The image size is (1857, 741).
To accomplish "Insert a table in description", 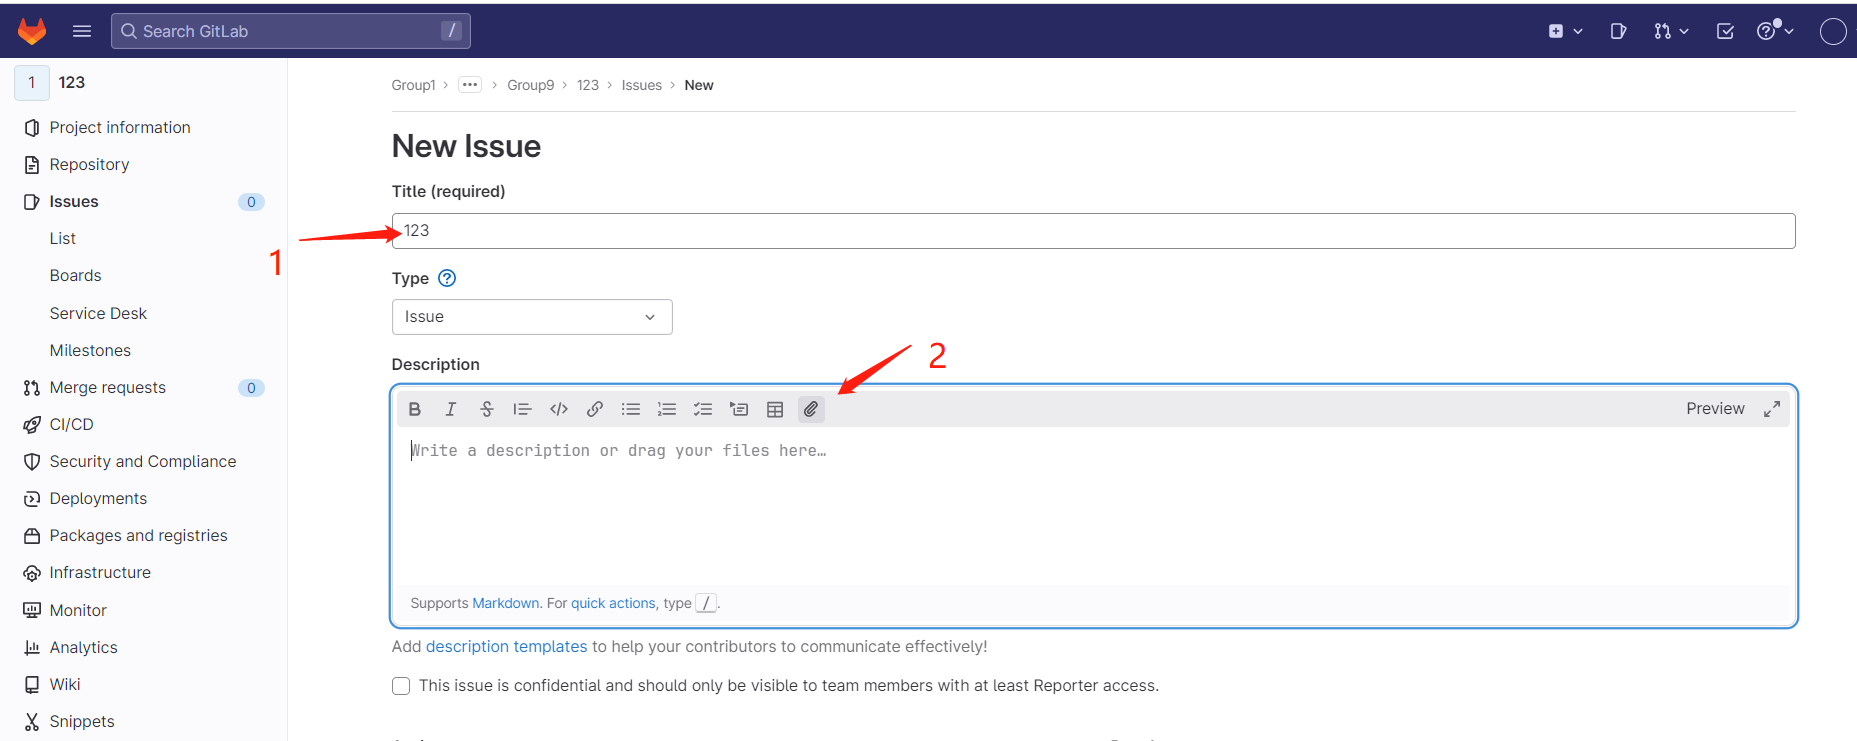I will pos(775,409).
